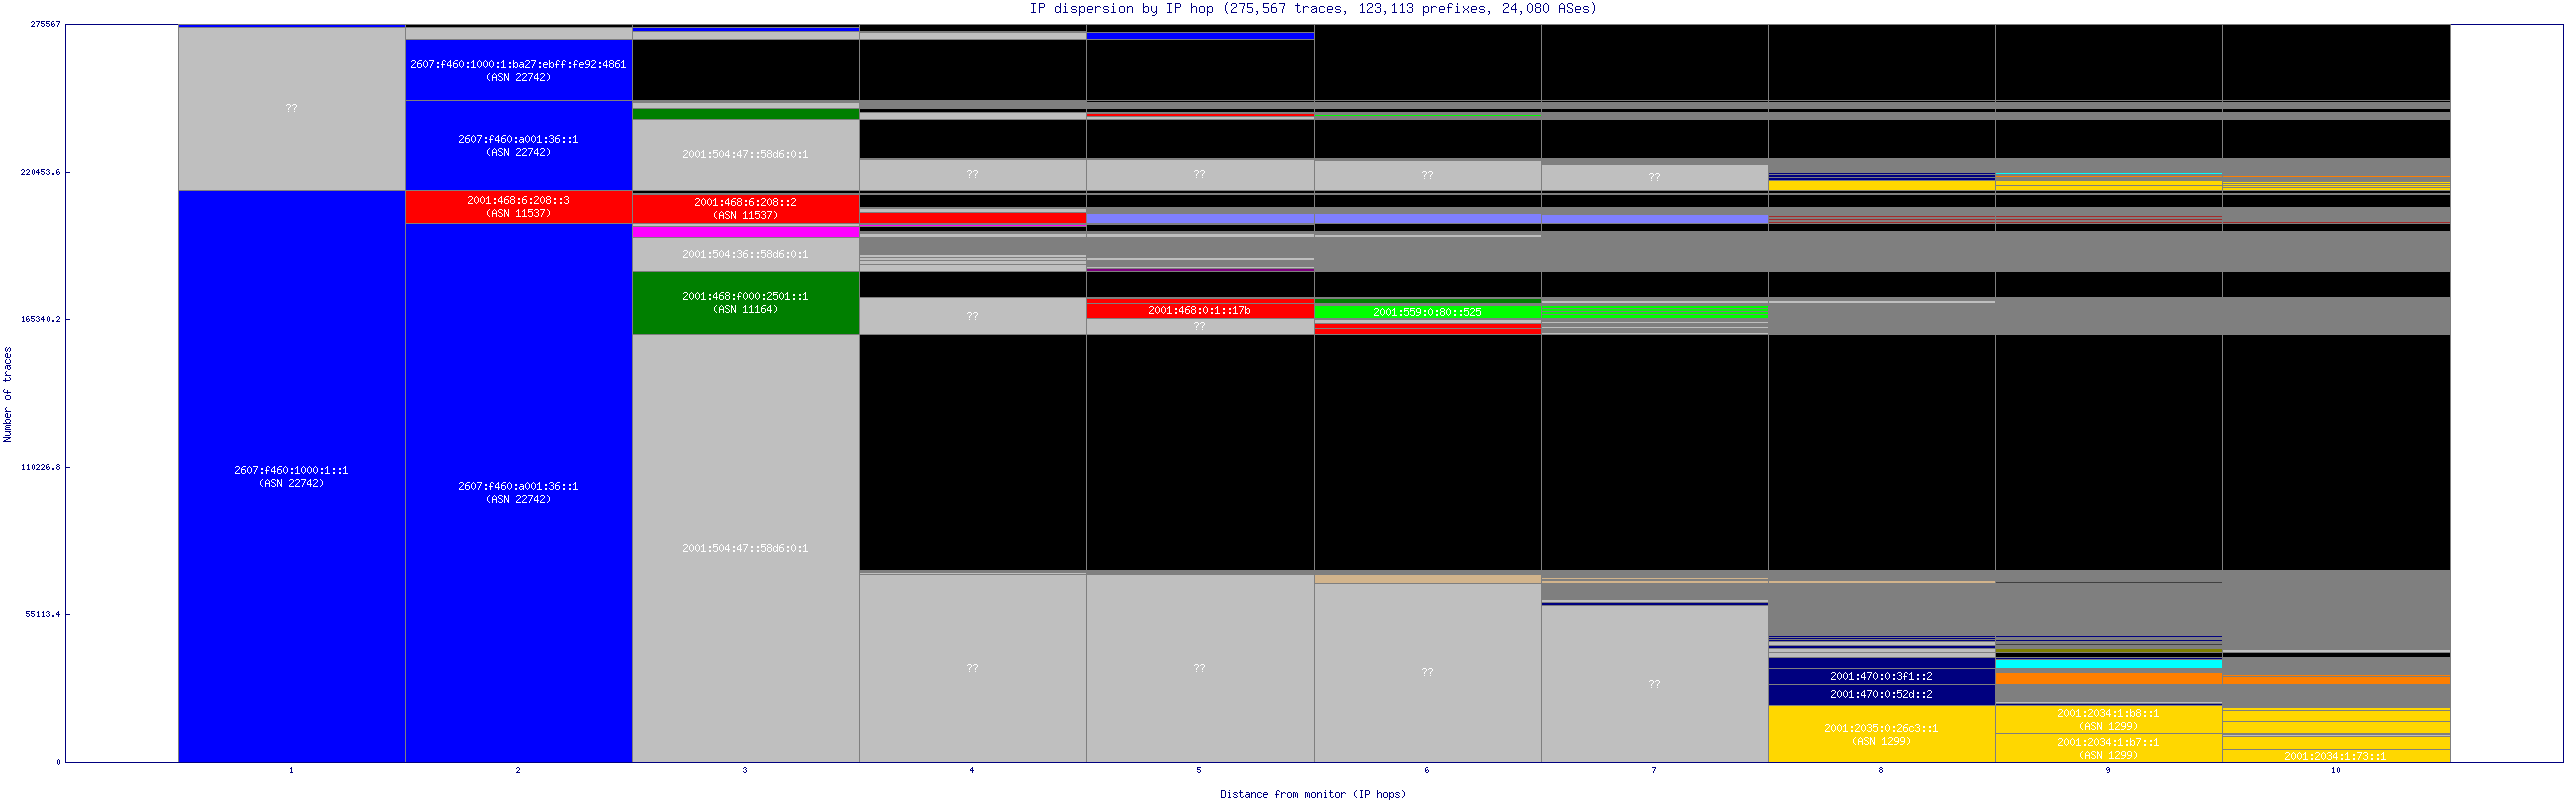Click the y-axis value 275567
Image resolution: width=2564 pixels, height=800 pixels.
click(x=45, y=24)
